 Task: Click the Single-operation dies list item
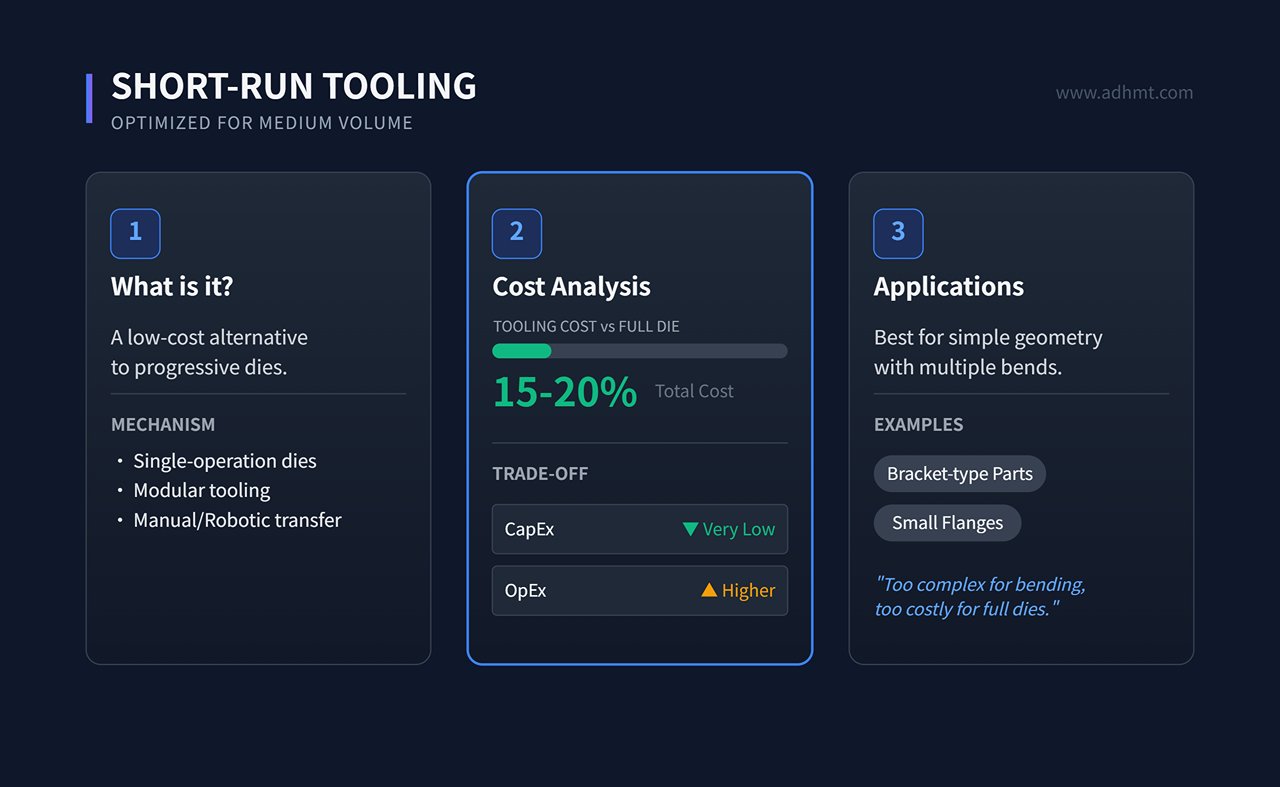pos(224,461)
